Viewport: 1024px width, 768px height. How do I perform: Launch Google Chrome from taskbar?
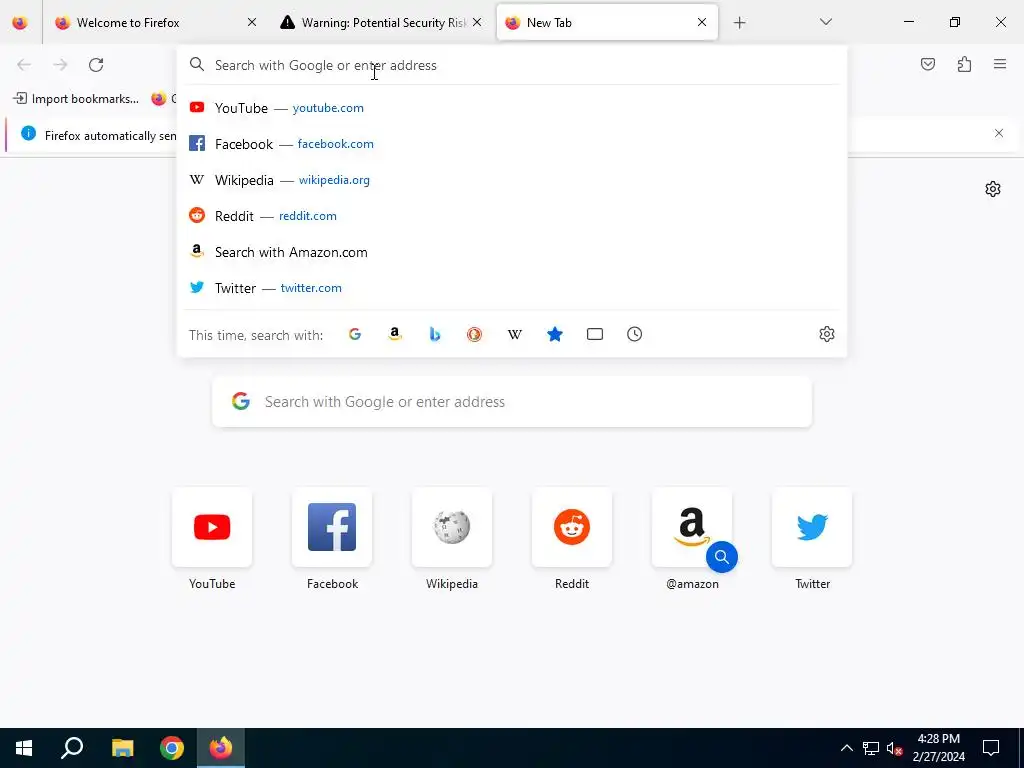[172, 748]
